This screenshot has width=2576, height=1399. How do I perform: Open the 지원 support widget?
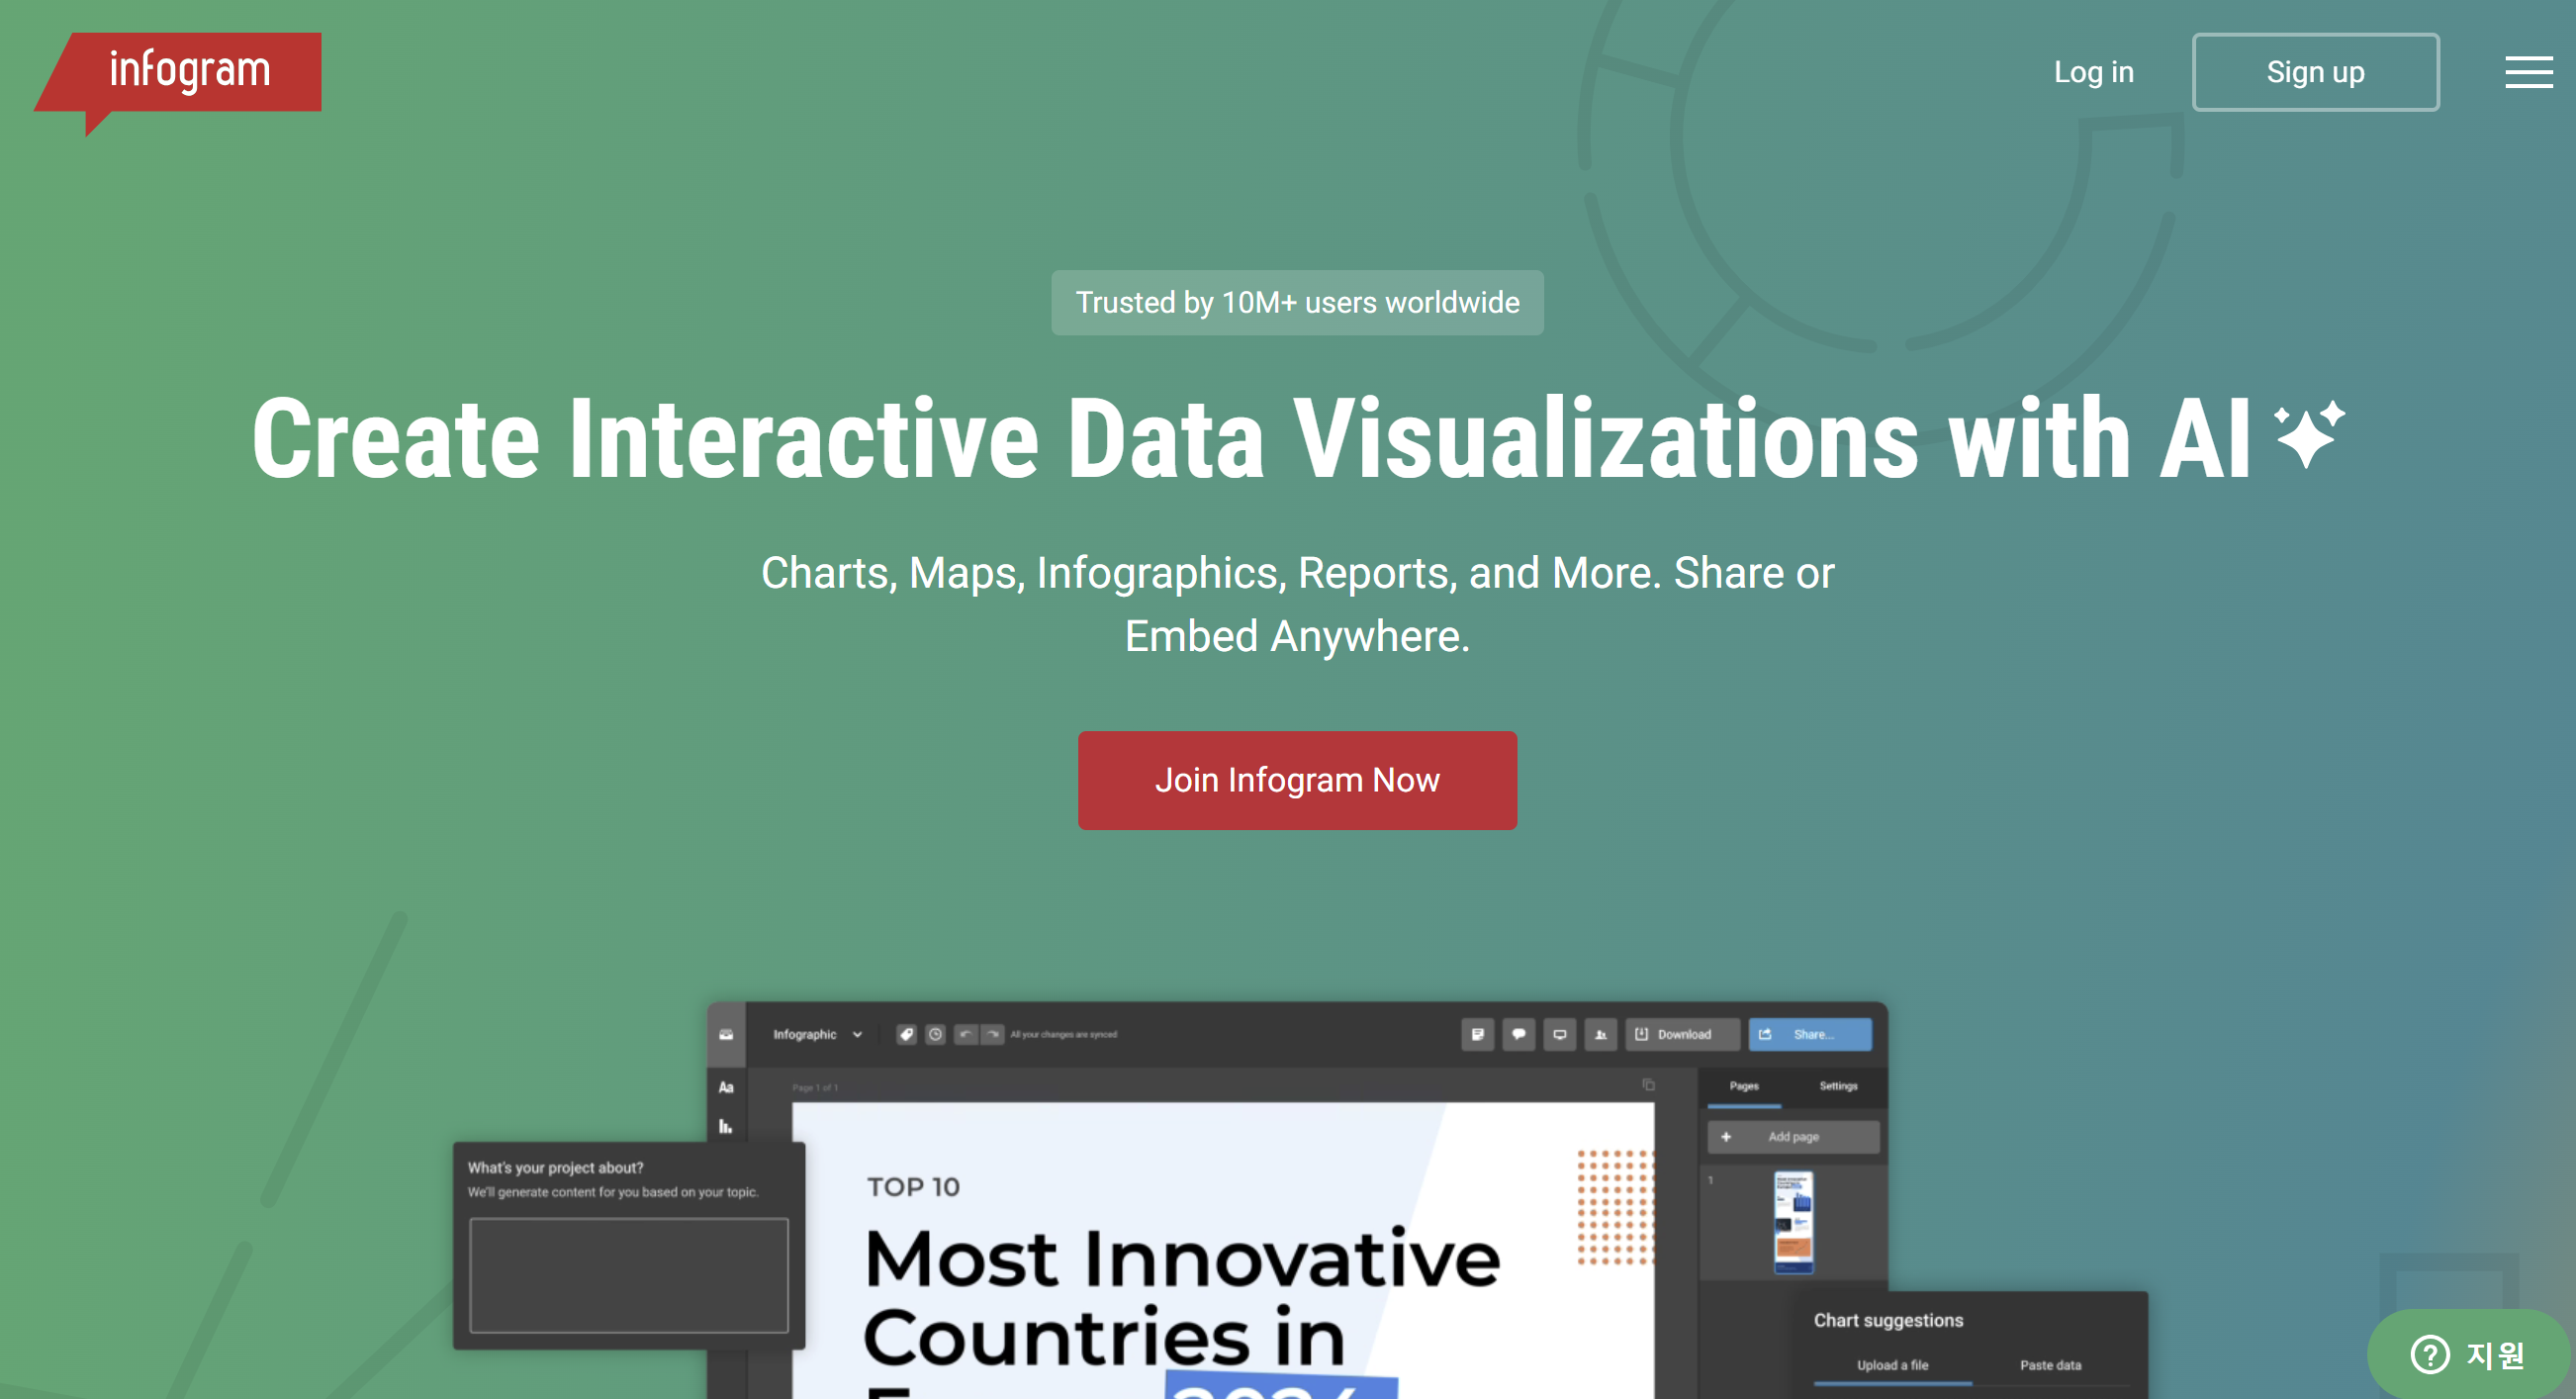[x=2470, y=1354]
